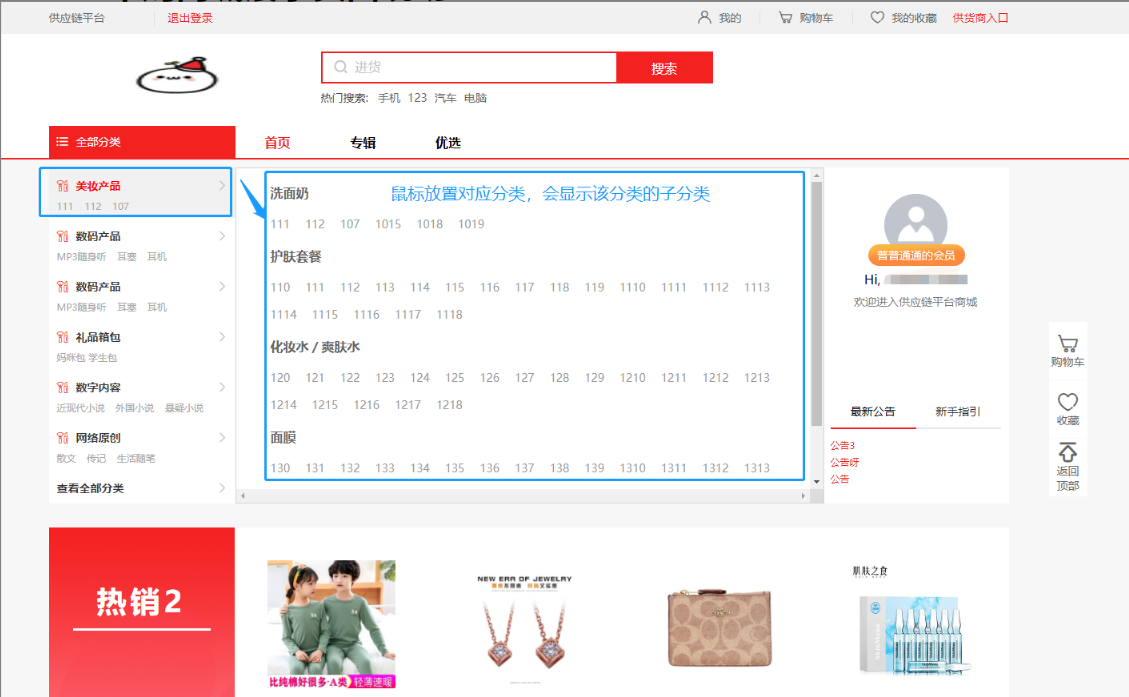Open the 全部分类 category menu
The width and height of the screenshot is (1129, 697).
coord(142,142)
